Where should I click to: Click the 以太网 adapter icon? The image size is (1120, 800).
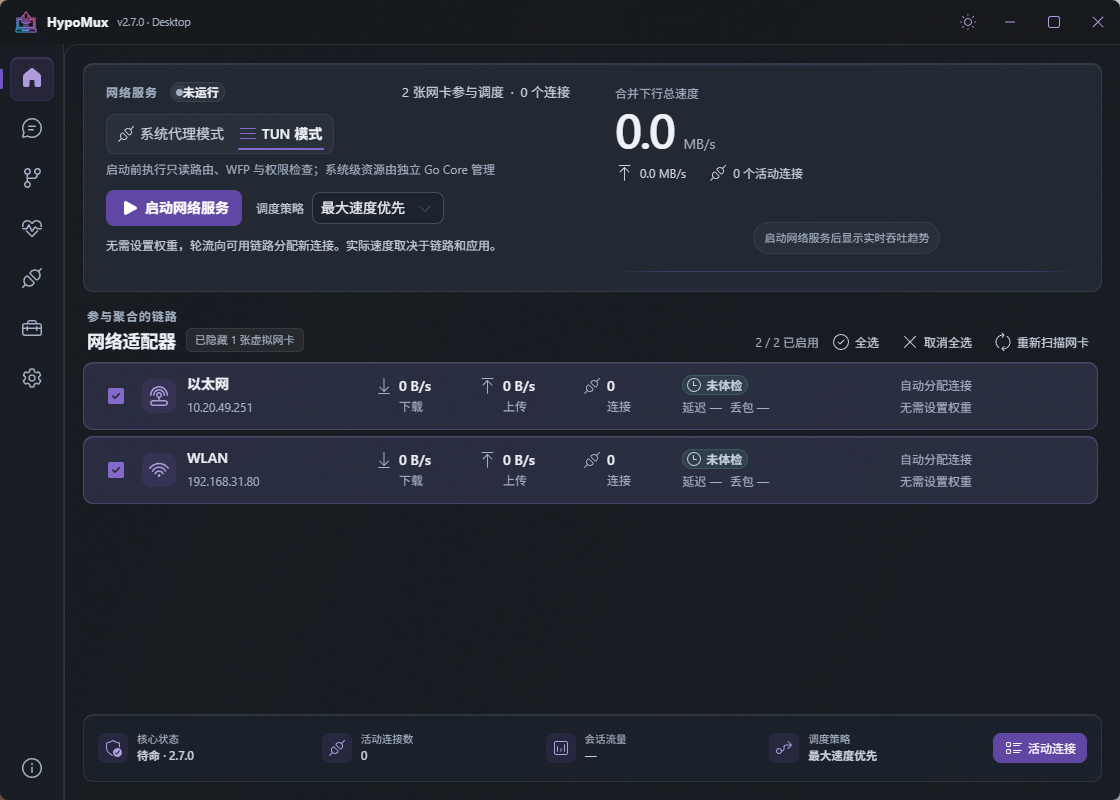click(159, 396)
